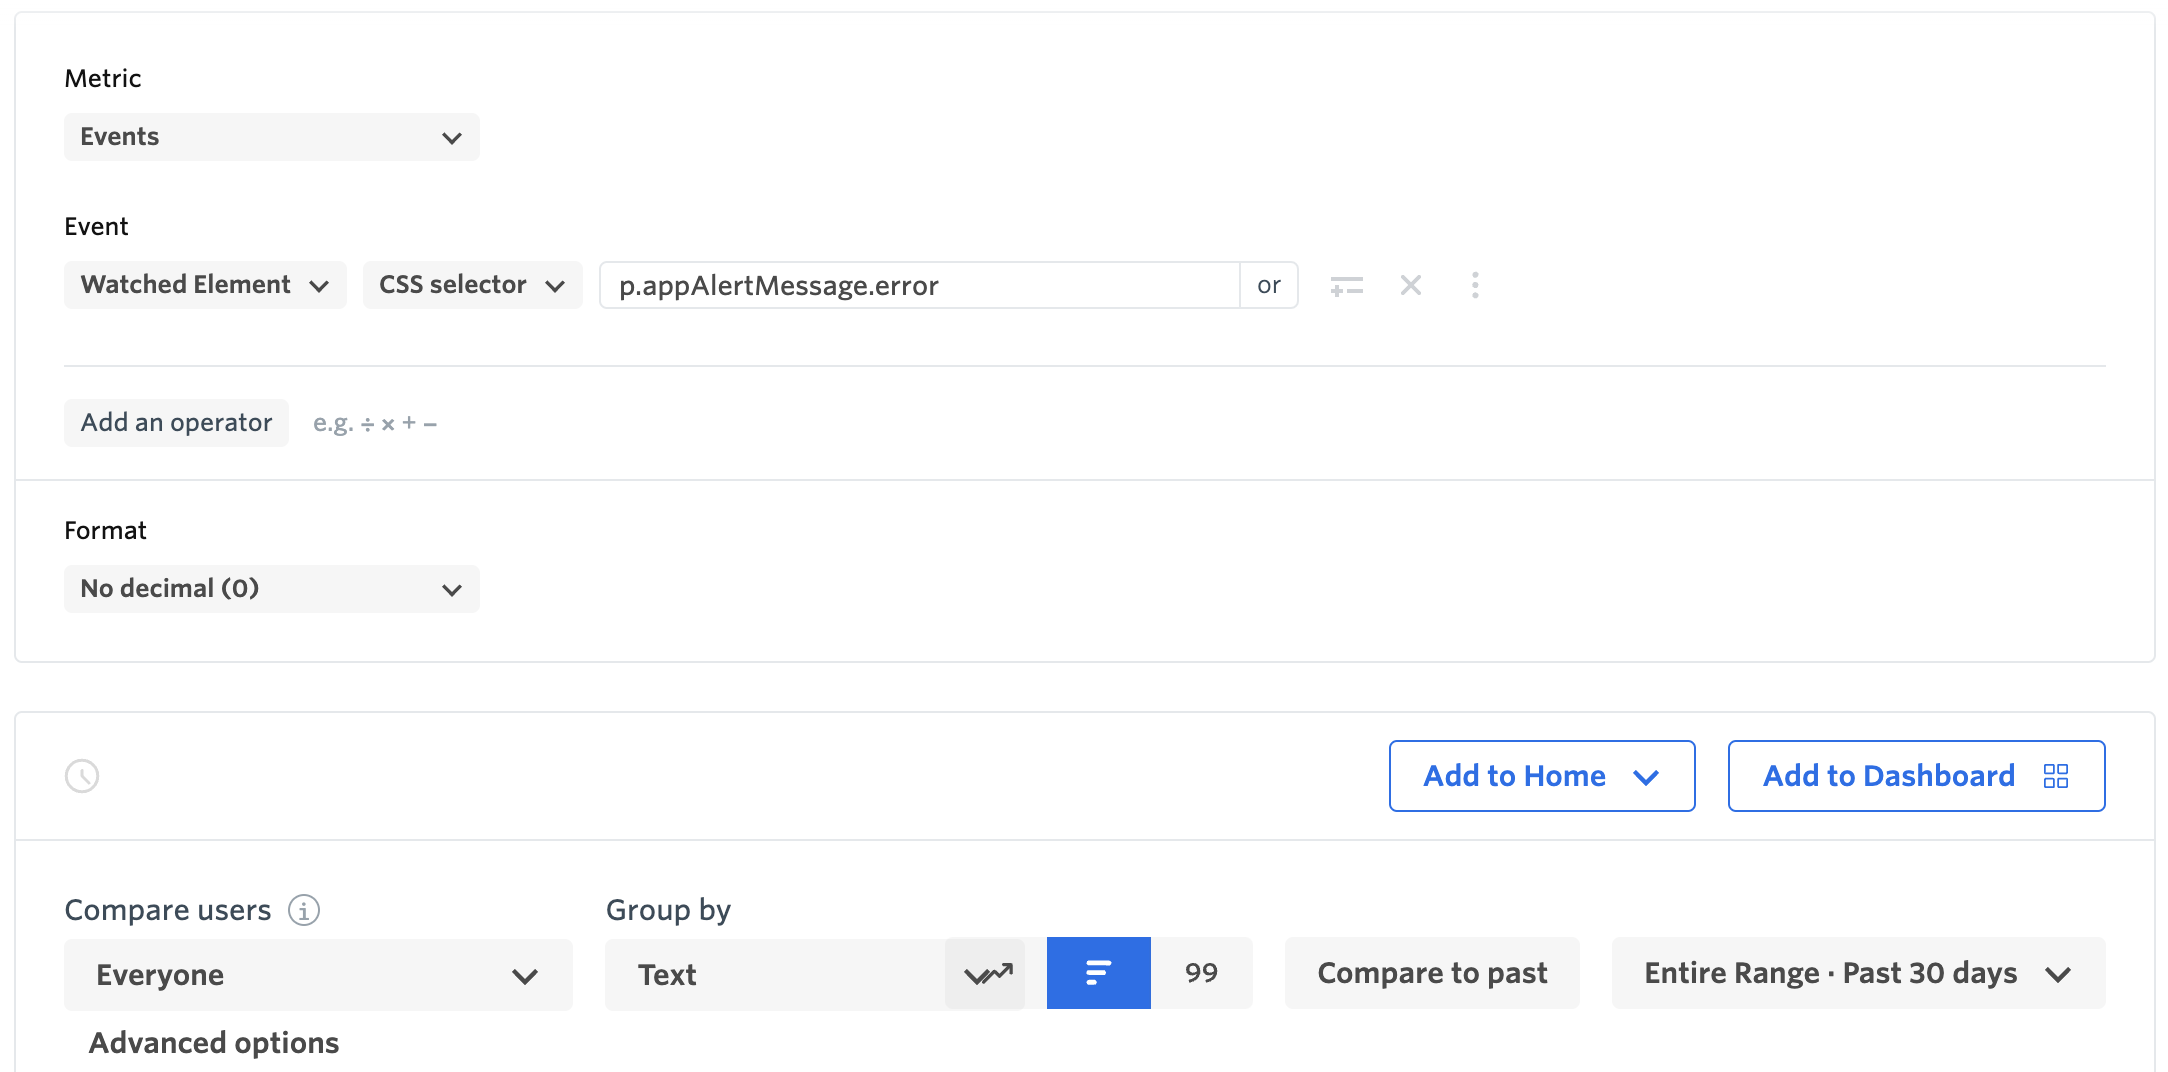The image size is (2168, 1072).
Task: Switch to the numeric 99 display view
Action: [x=1203, y=972]
